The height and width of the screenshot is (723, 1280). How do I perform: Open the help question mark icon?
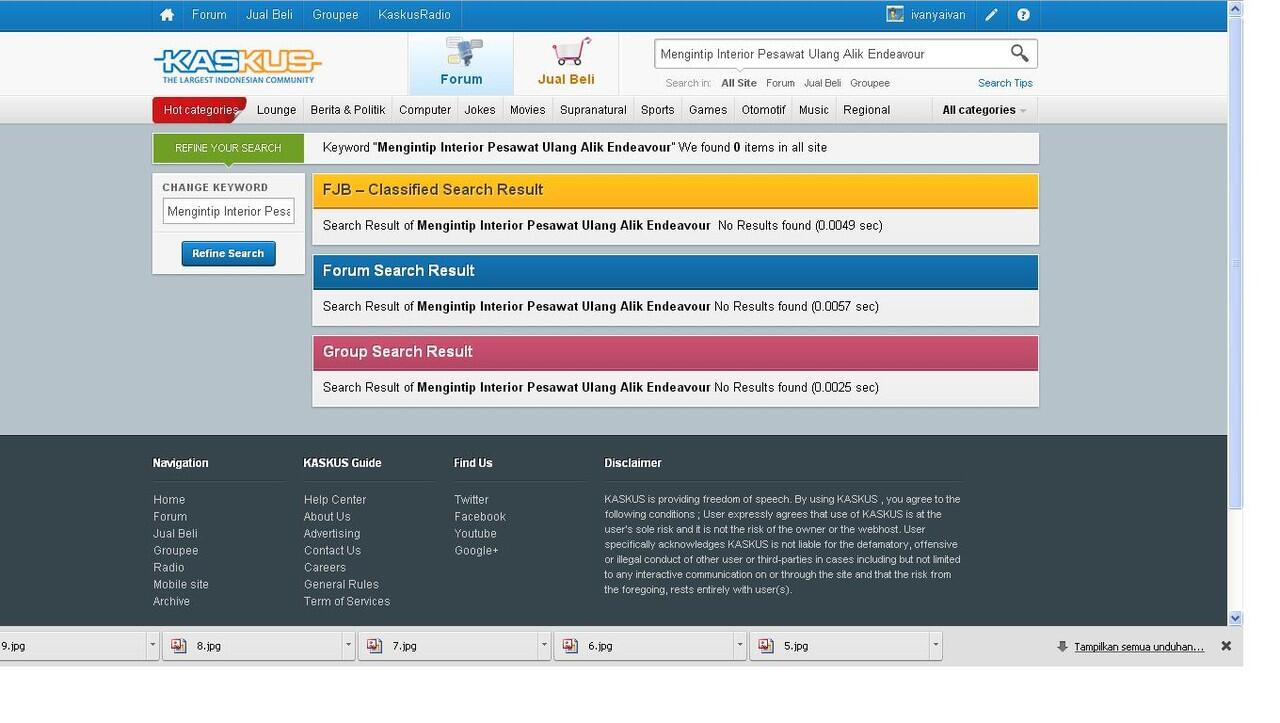click(x=1023, y=15)
